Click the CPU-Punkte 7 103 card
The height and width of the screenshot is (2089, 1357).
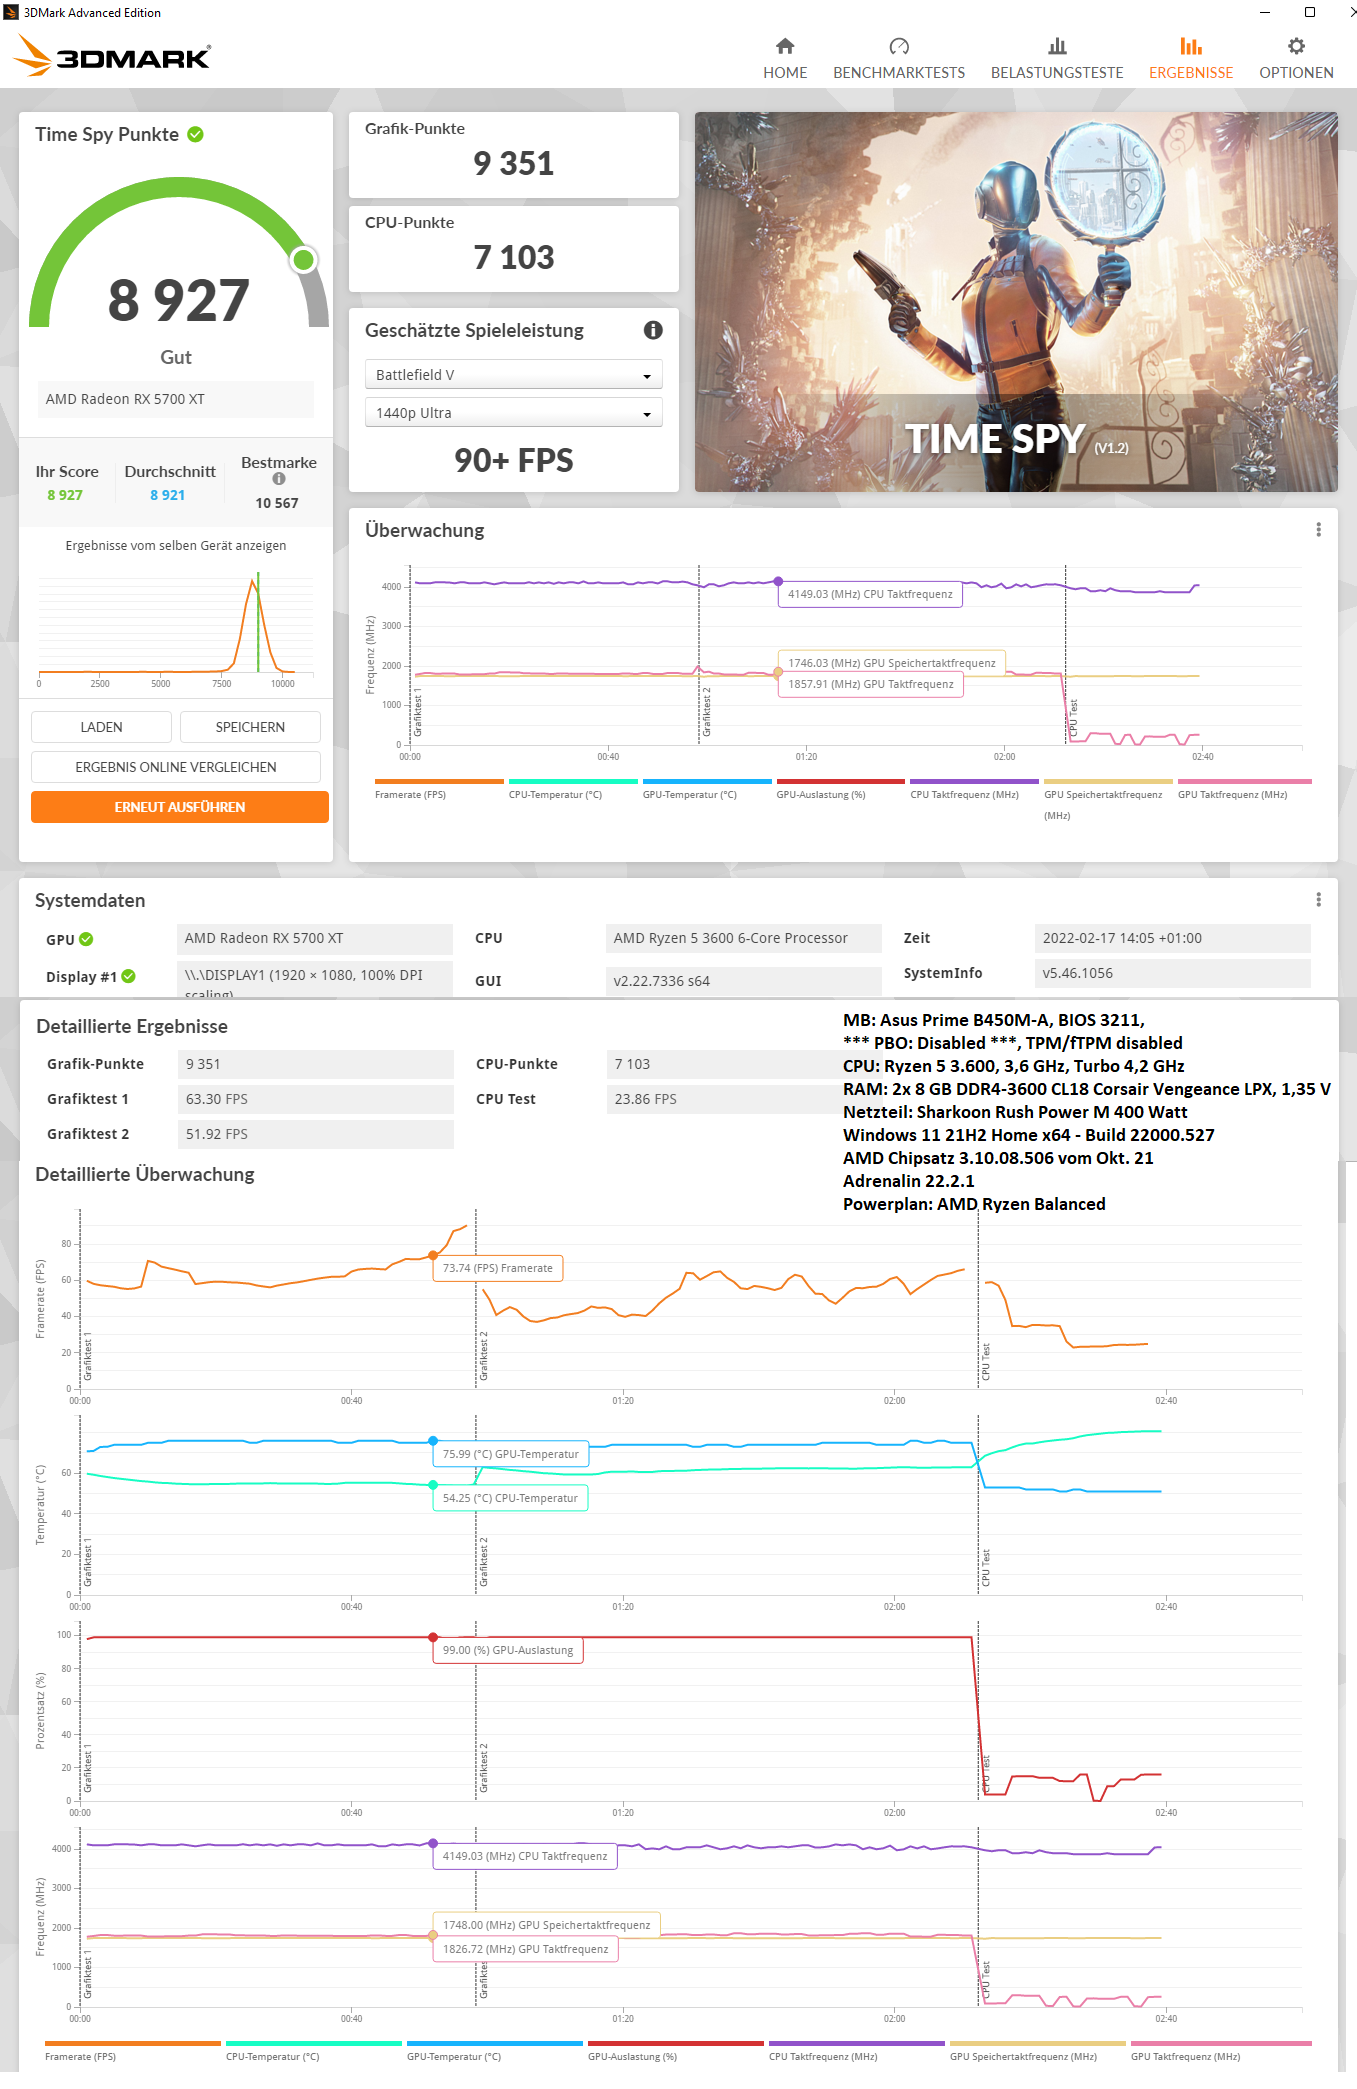point(513,248)
